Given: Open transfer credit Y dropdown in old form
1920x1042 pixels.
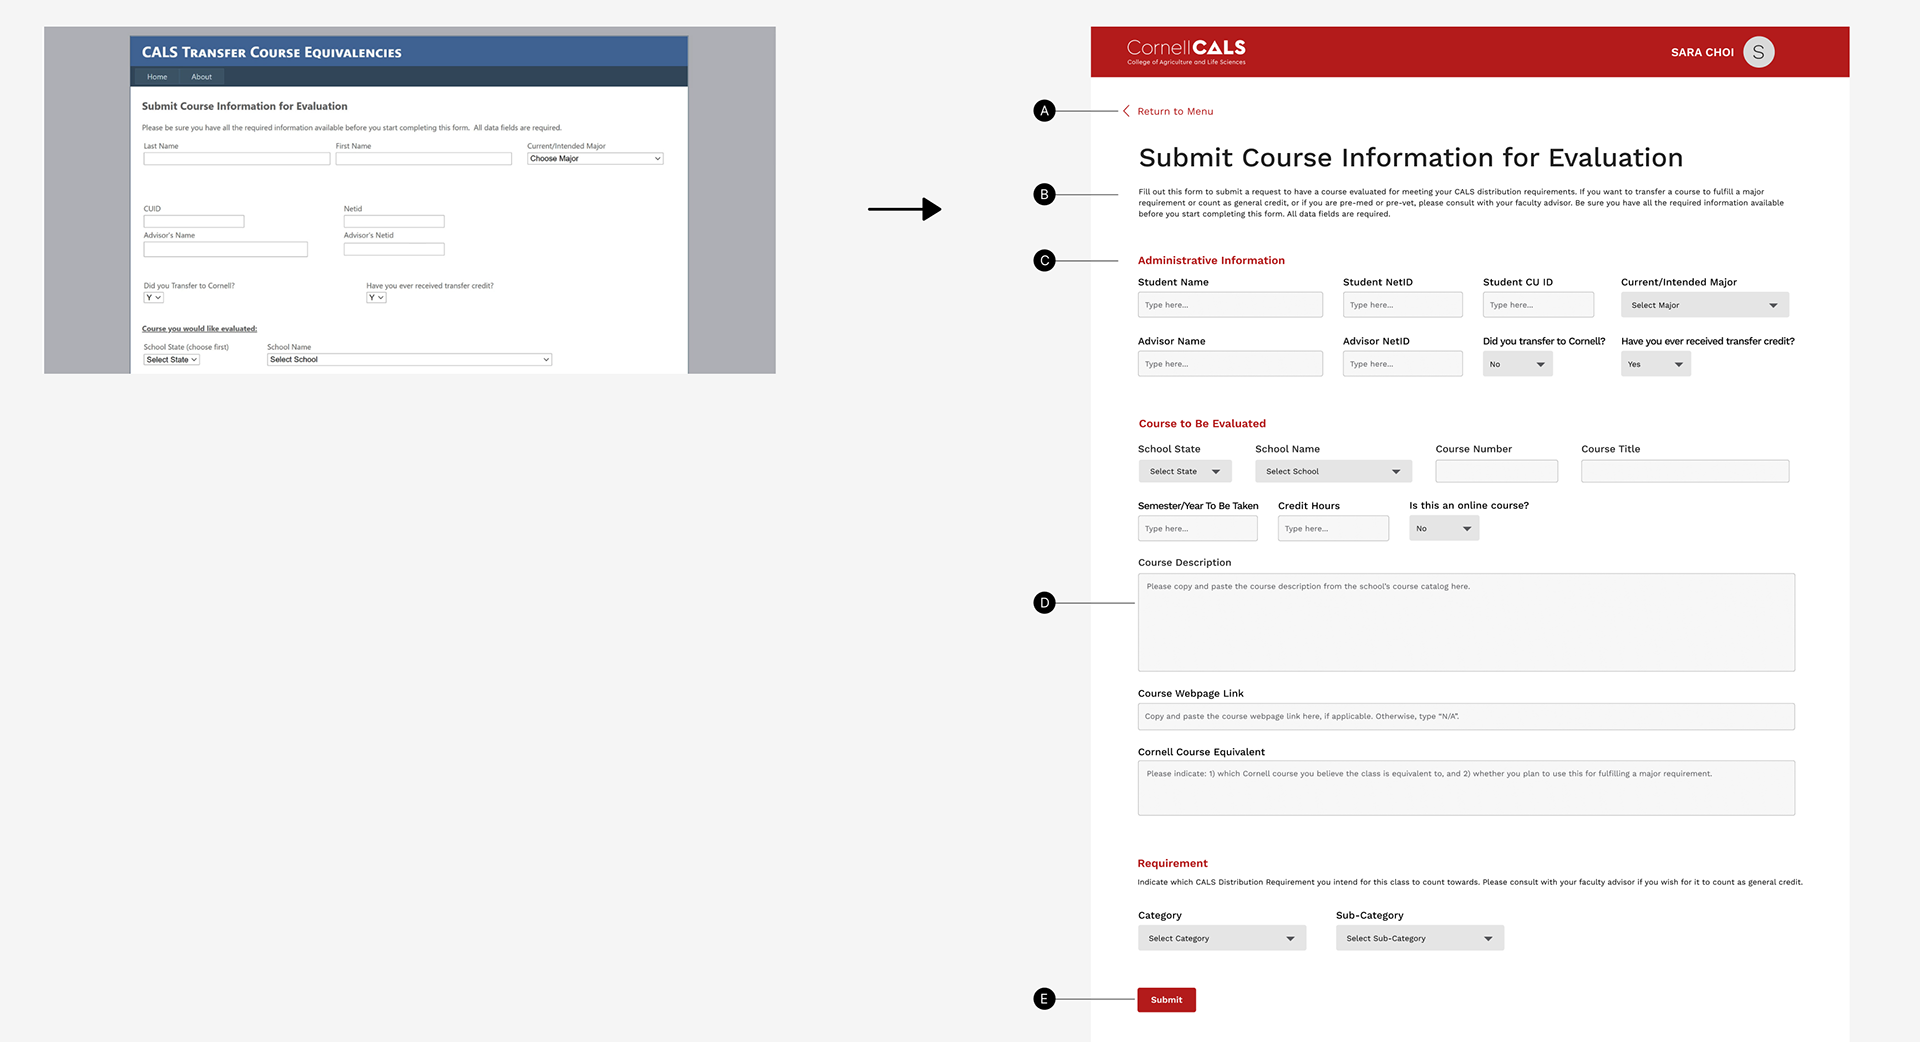Looking at the screenshot, I should 376,298.
